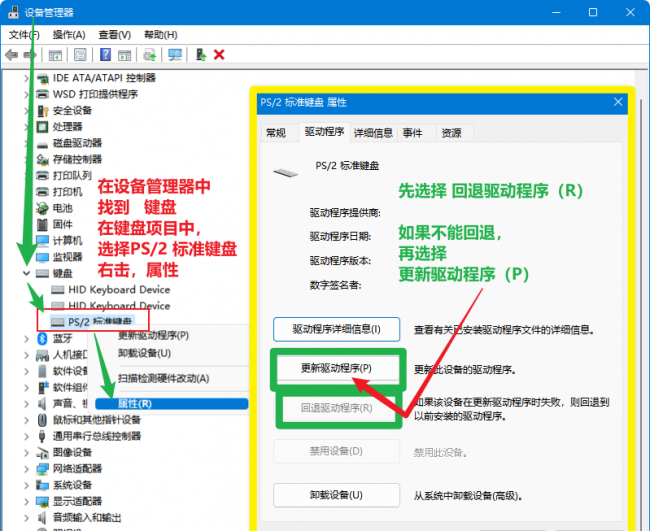The image size is (650, 531).
Task: Choose 扫描检测硬件改动(A) in context menu
Action: click(163, 378)
